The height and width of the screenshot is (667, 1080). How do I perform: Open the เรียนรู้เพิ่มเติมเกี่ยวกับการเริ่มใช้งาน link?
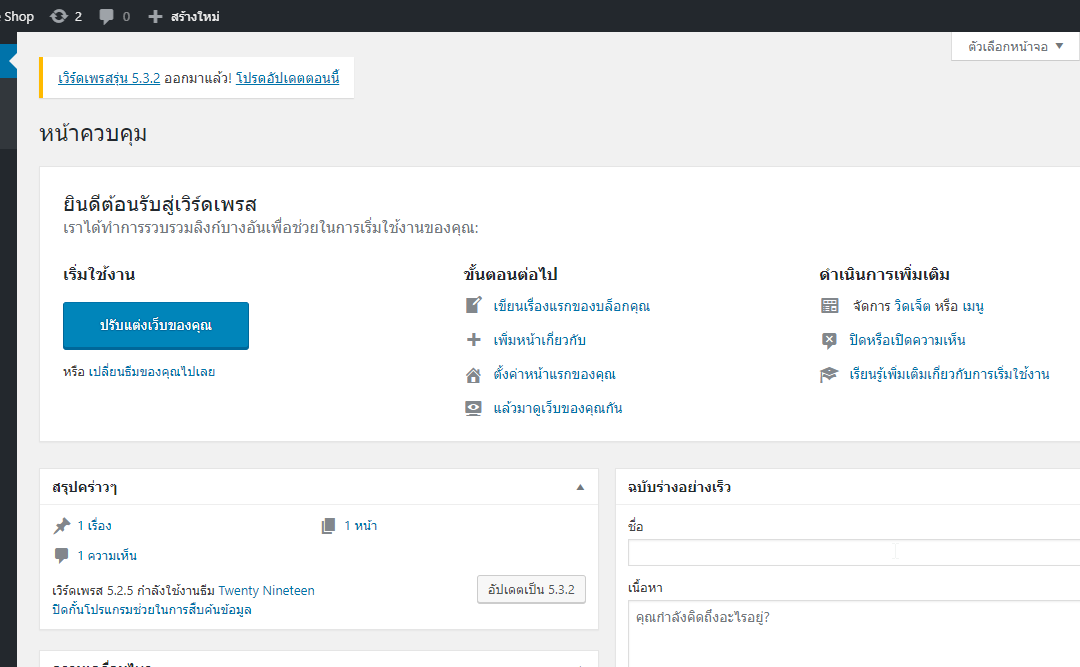click(x=949, y=374)
